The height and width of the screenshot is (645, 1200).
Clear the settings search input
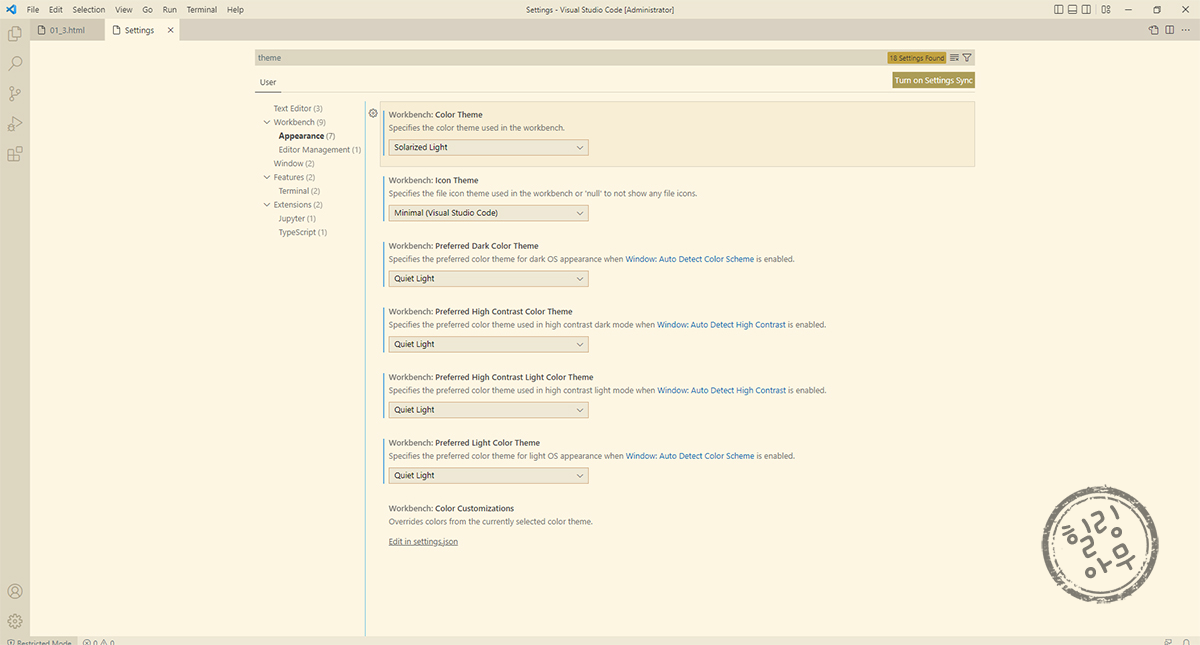click(x=954, y=58)
